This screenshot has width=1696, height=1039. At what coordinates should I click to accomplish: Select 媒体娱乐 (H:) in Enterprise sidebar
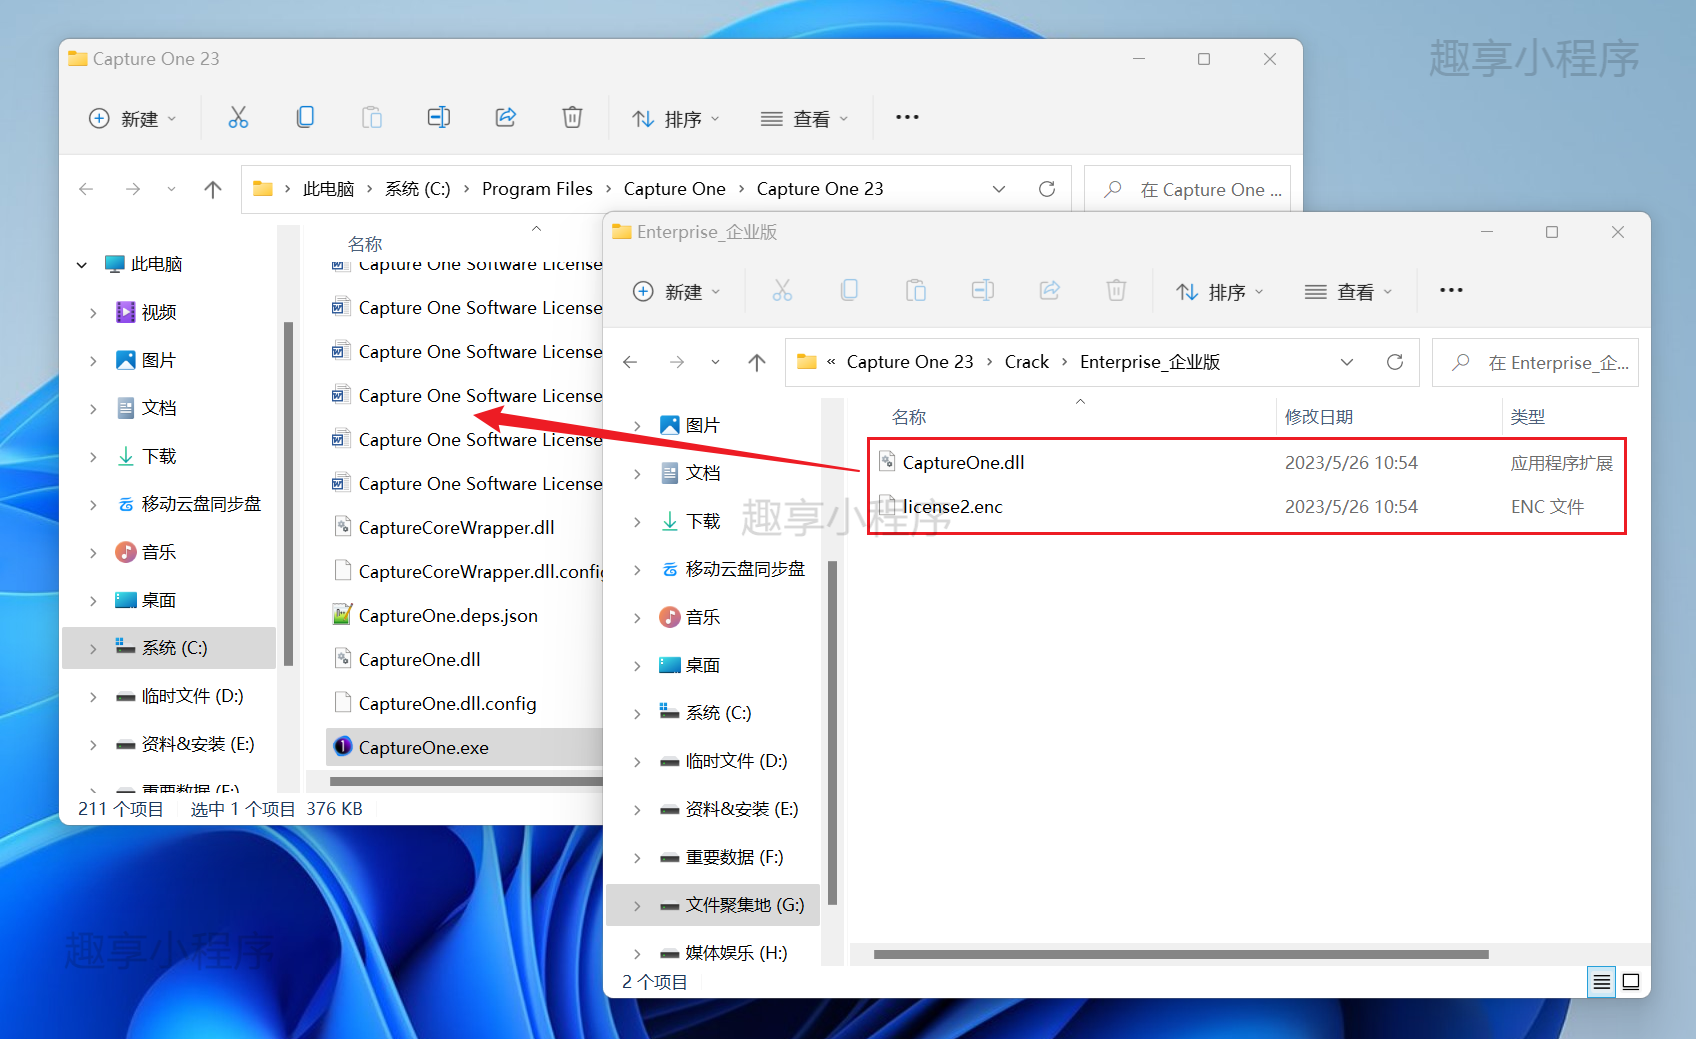(713, 953)
